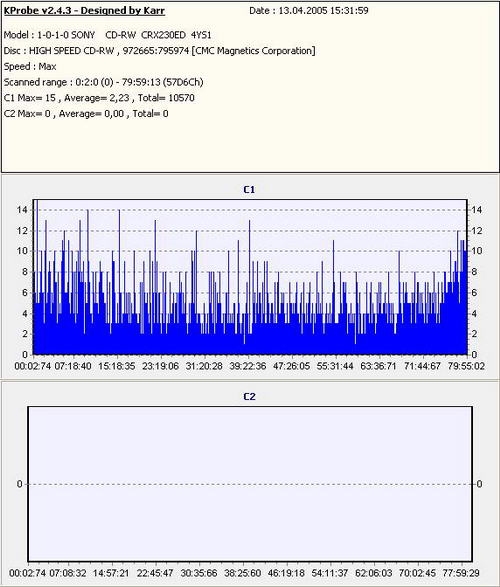Click C1 x-axis label 07:18:40

tap(73, 366)
